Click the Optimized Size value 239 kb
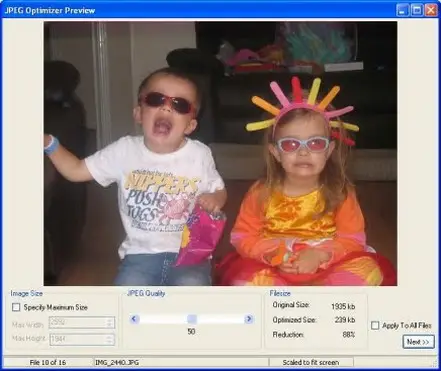This screenshot has width=441, height=371. pos(345,320)
